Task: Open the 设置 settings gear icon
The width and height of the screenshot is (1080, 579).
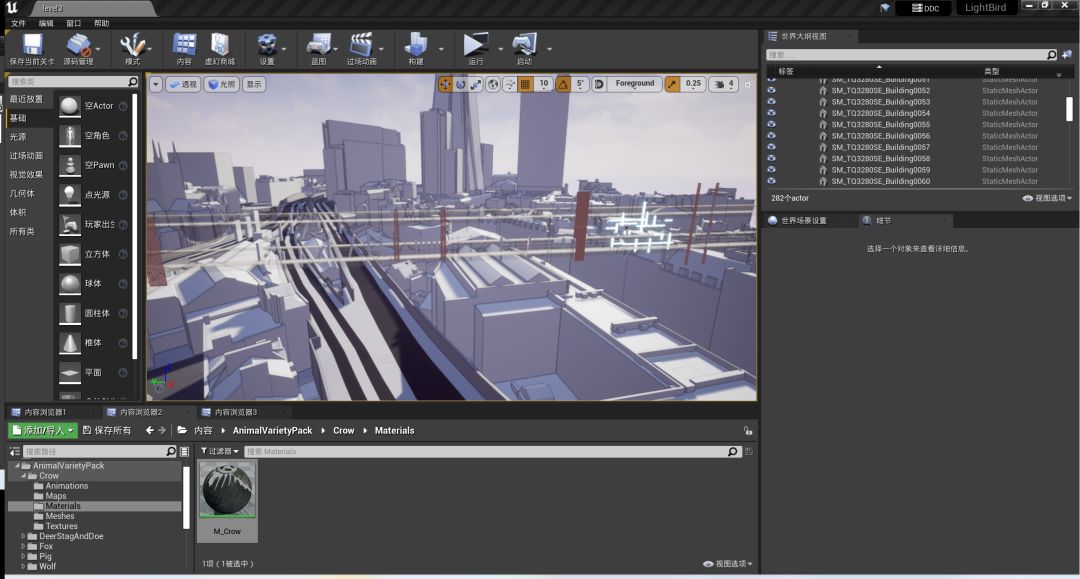Action: 267,45
